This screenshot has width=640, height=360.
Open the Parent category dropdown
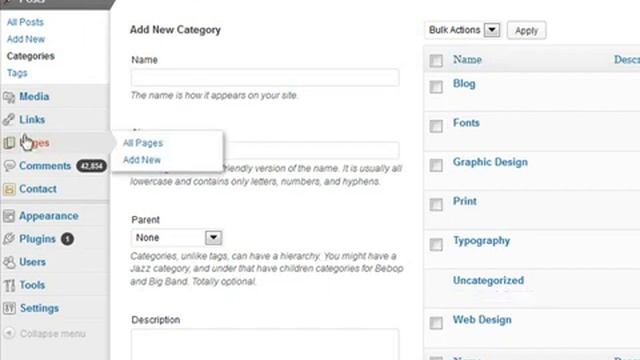(177, 238)
